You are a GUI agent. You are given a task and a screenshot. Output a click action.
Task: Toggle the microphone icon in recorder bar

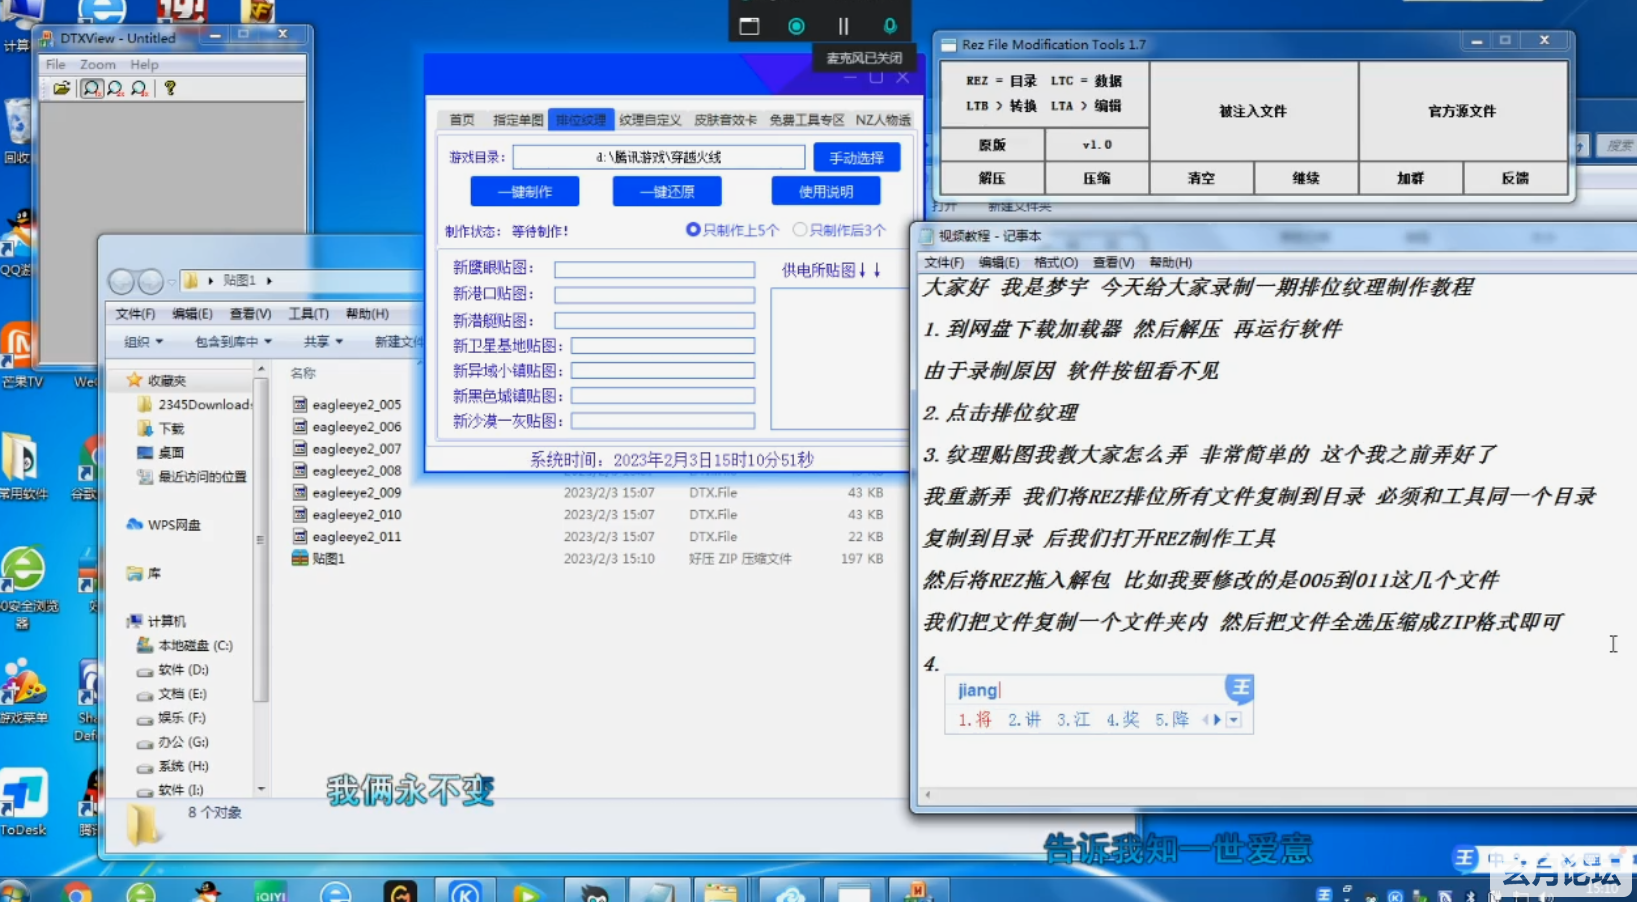point(889,26)
